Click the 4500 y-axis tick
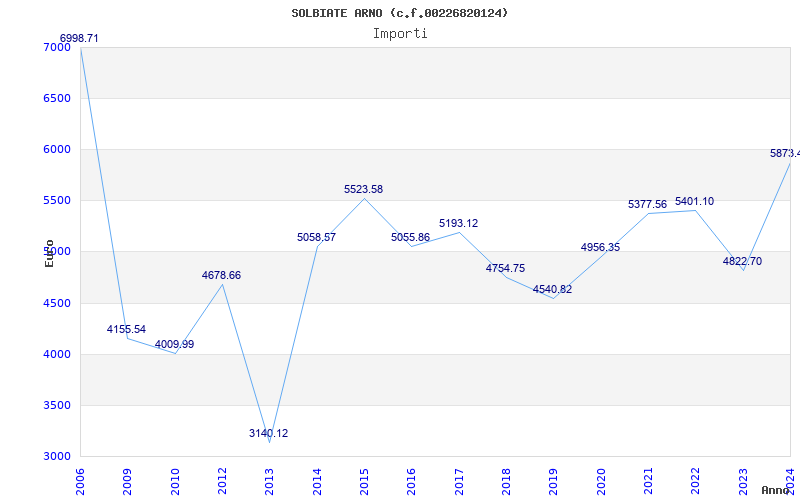Viewport: 800px width, 500px height. [x=57, y=304]
